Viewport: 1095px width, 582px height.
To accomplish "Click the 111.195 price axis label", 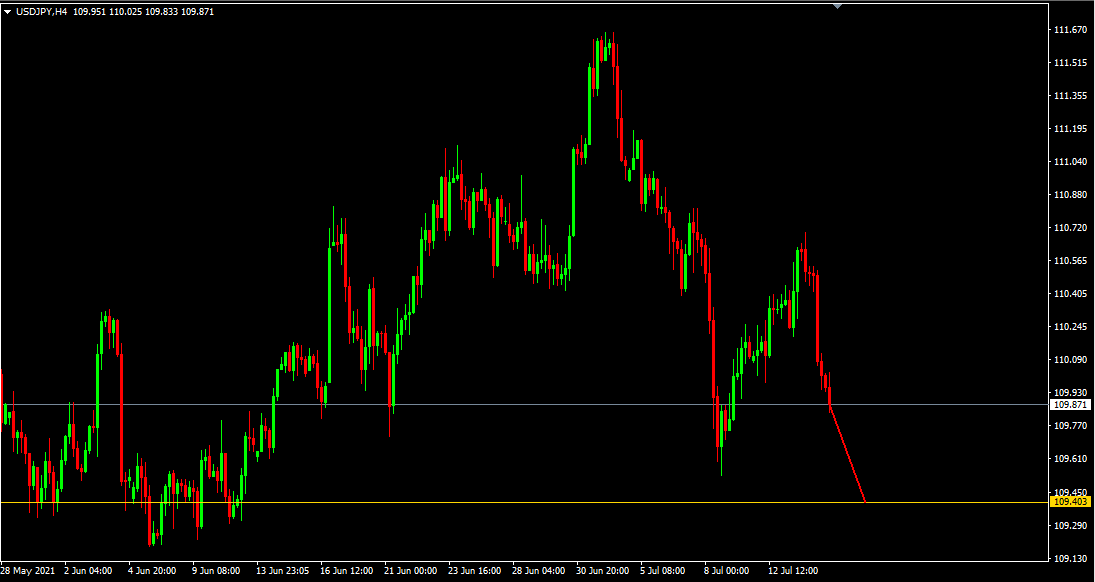I will click(1071, 129).
